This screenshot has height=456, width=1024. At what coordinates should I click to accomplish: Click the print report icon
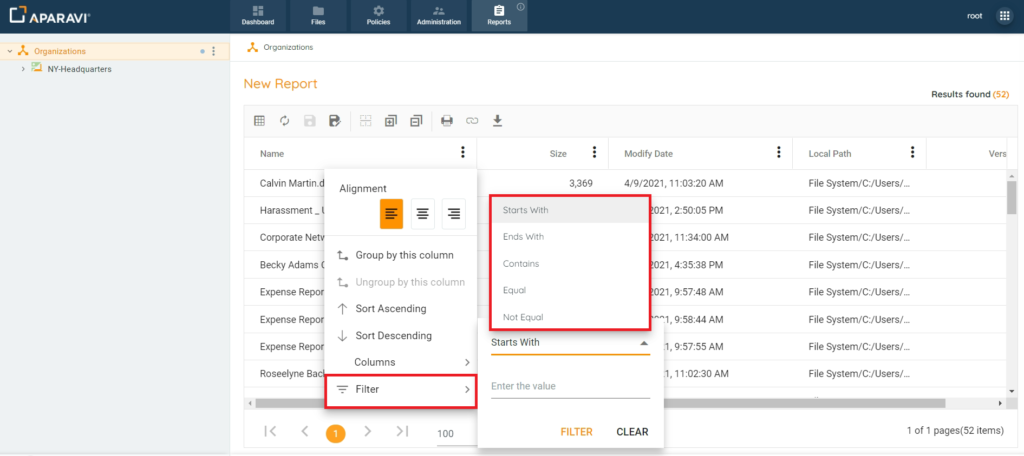click(x=447, y=121)
